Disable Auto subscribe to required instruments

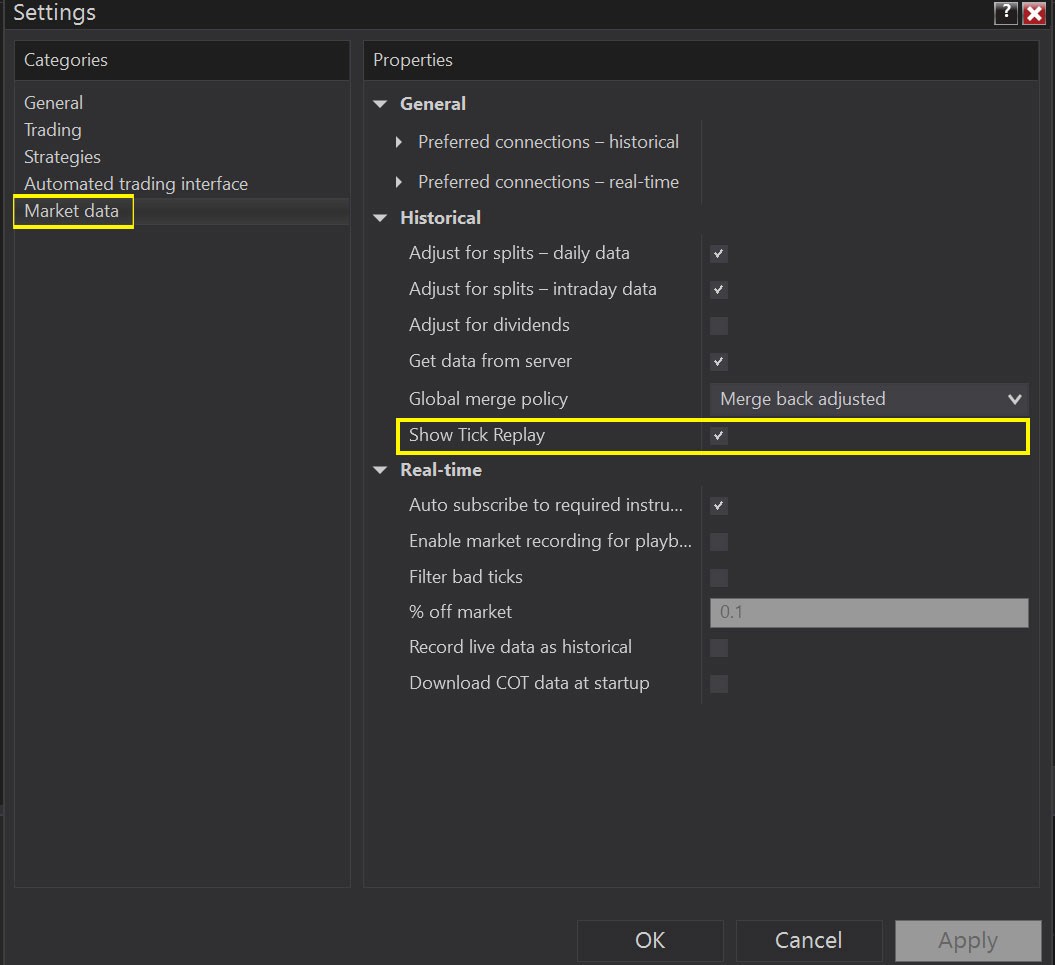point(718,505)
